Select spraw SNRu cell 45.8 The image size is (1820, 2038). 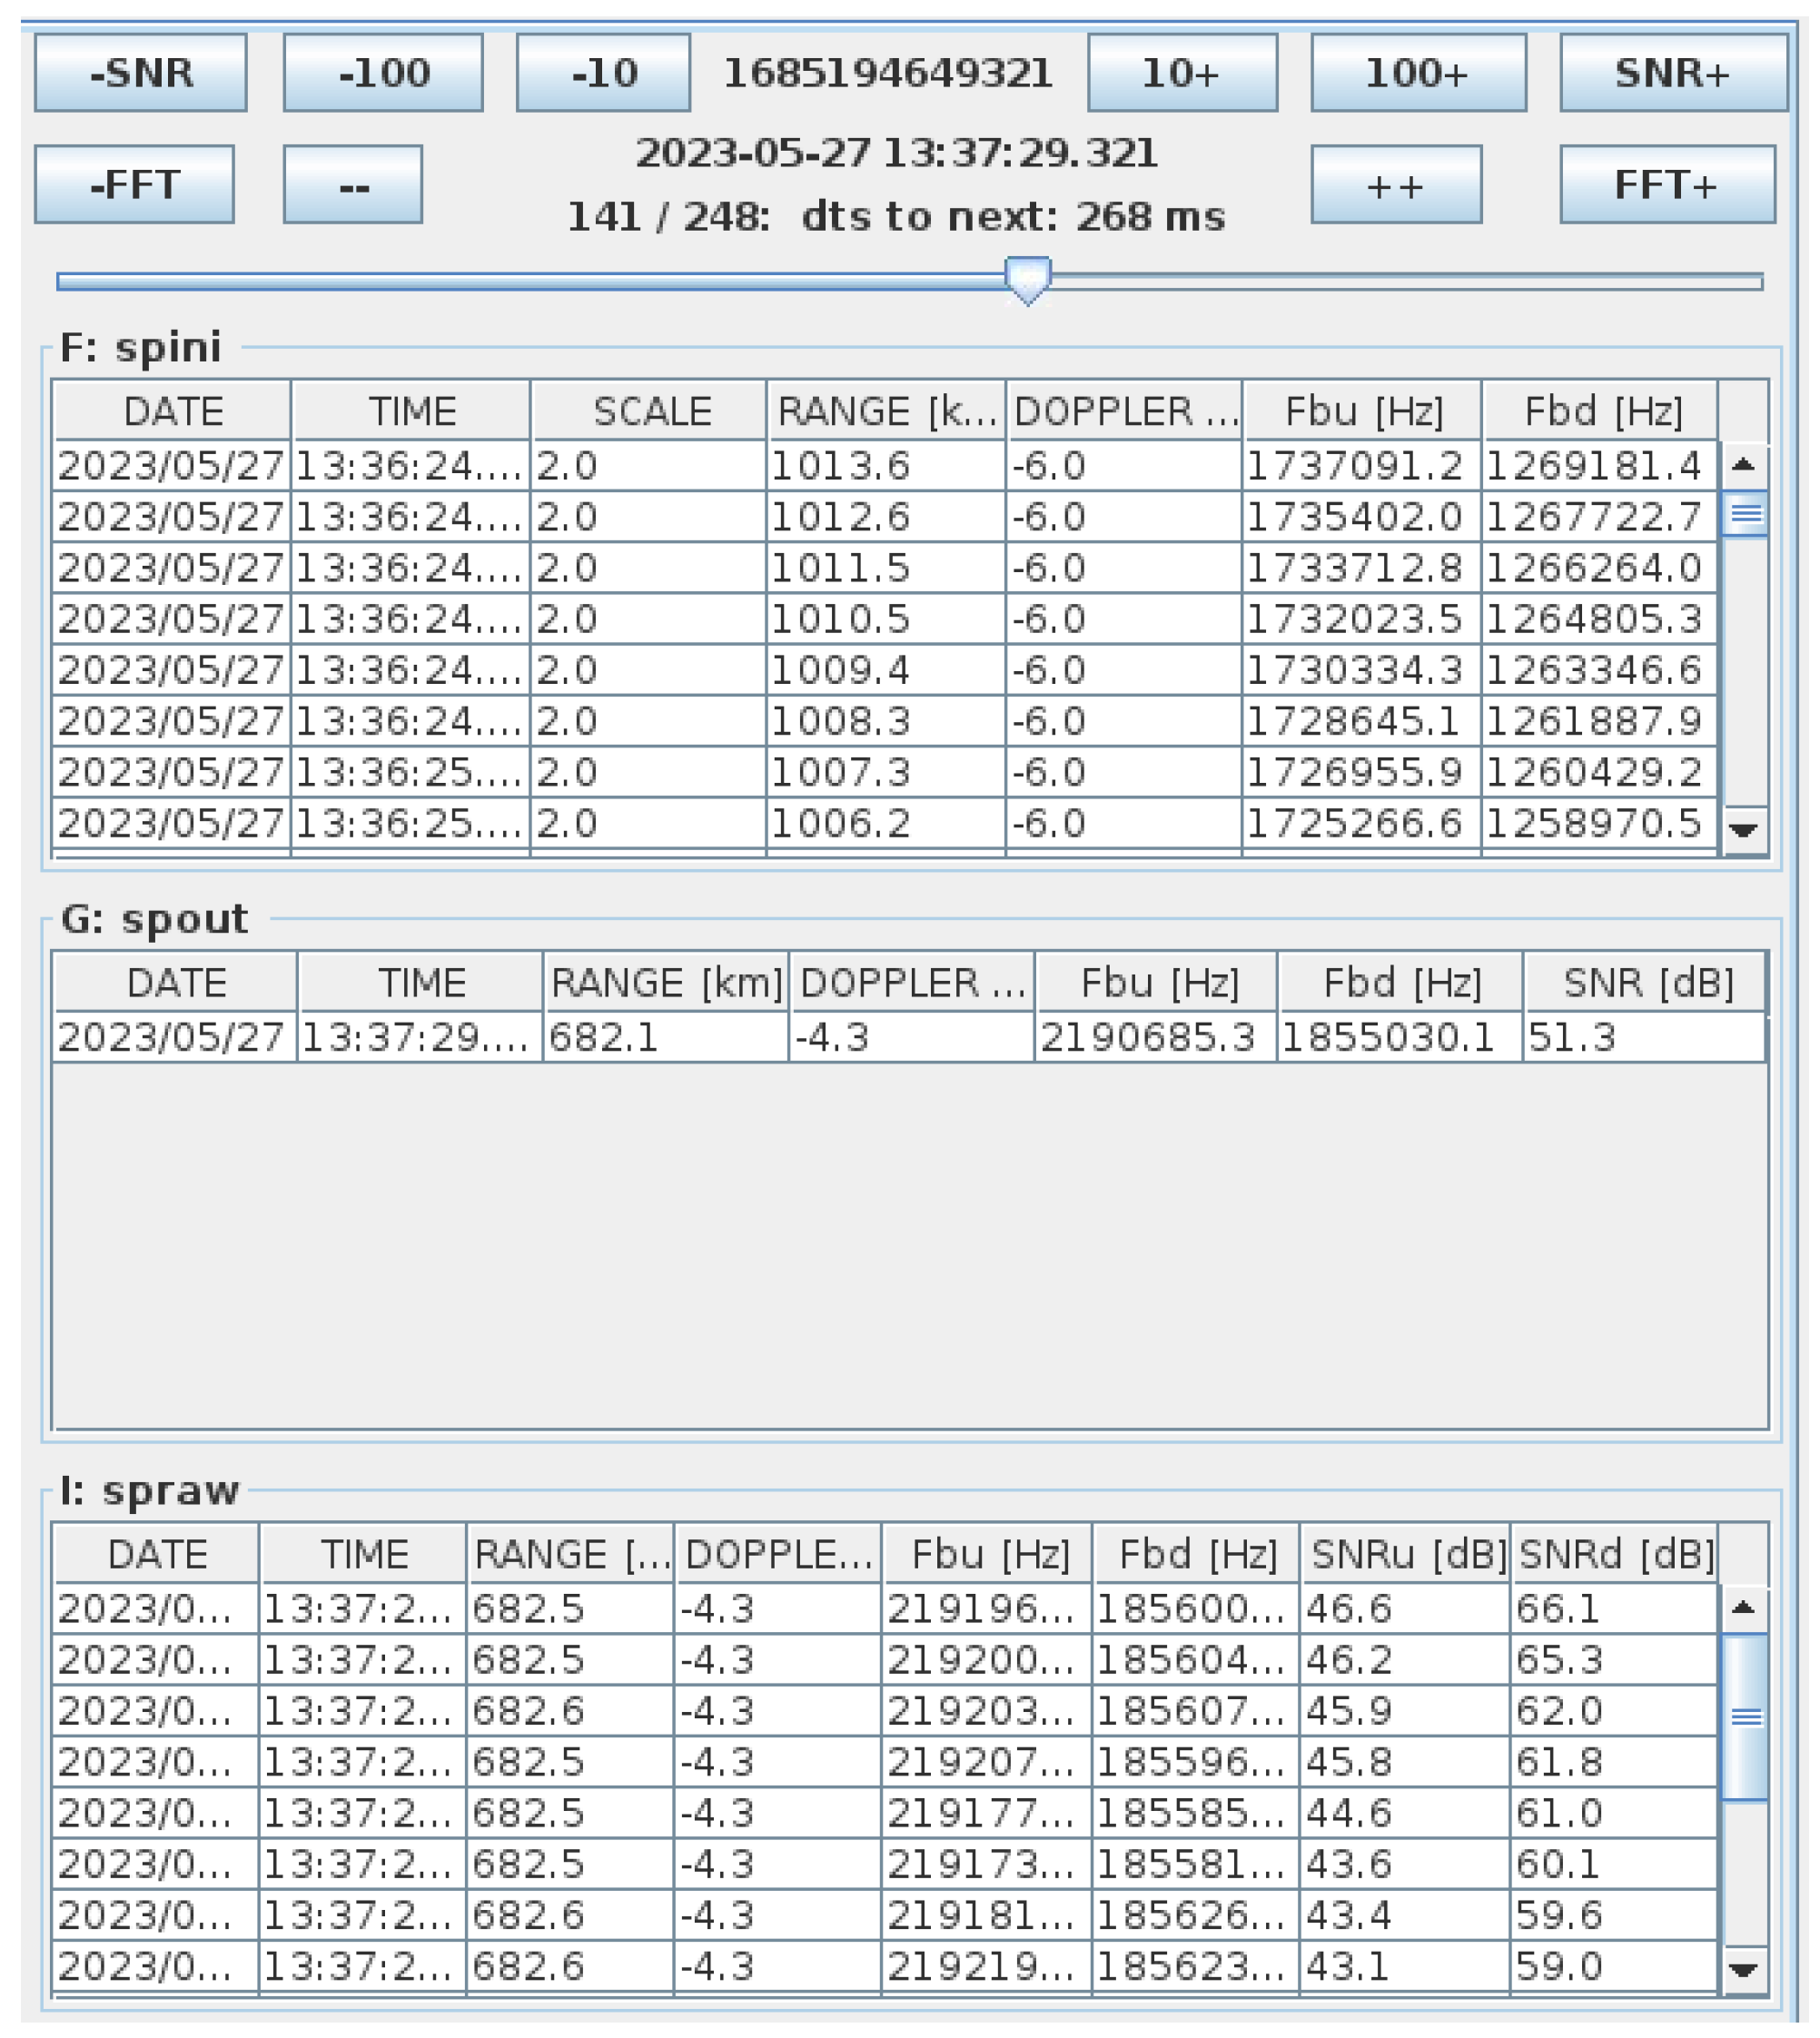[x=1405, y=1762]
